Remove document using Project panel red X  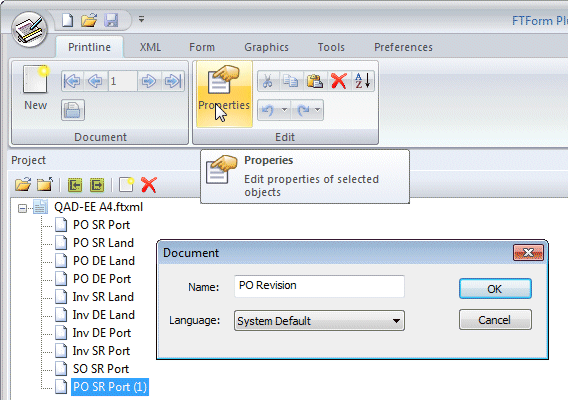click(149, 185)
